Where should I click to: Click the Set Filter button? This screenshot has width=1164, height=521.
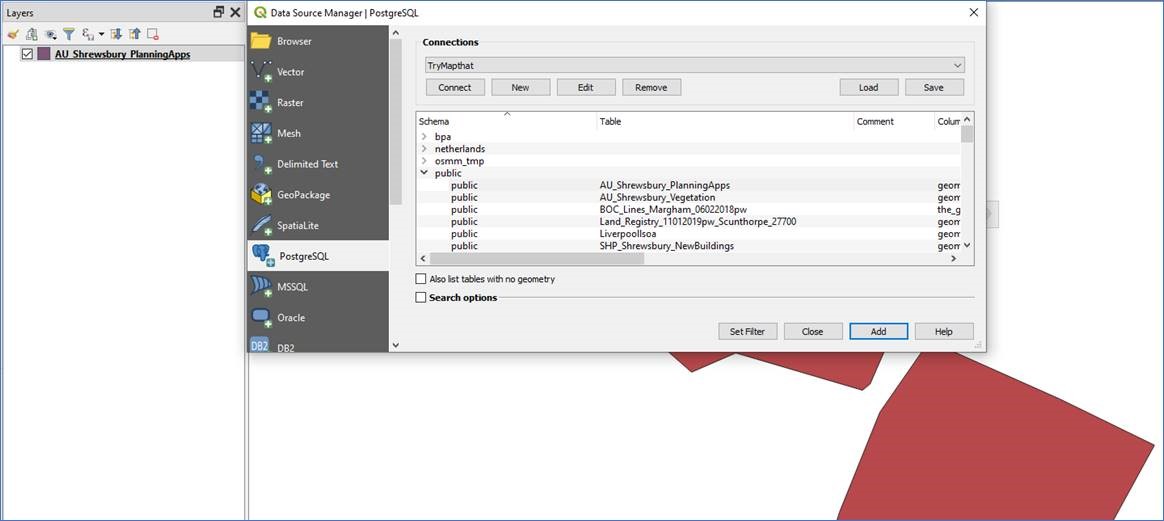click(x=748, y=332)
